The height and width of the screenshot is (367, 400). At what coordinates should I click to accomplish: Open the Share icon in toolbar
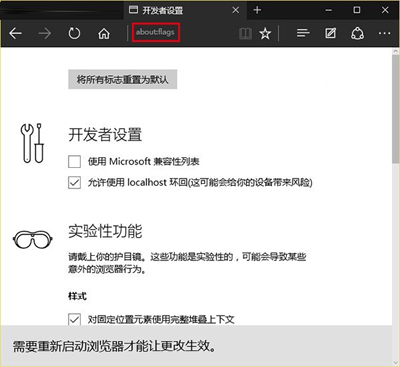(357, 33)
